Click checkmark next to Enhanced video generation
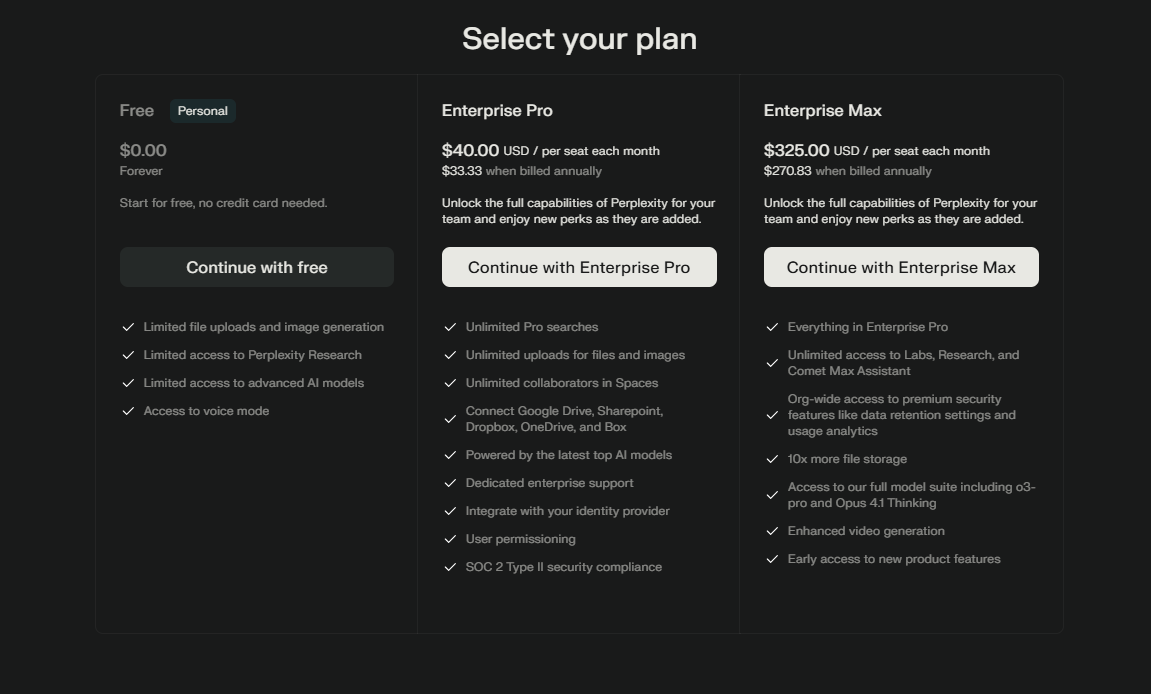Screen dimensions: 1151x694 (772, 531)
